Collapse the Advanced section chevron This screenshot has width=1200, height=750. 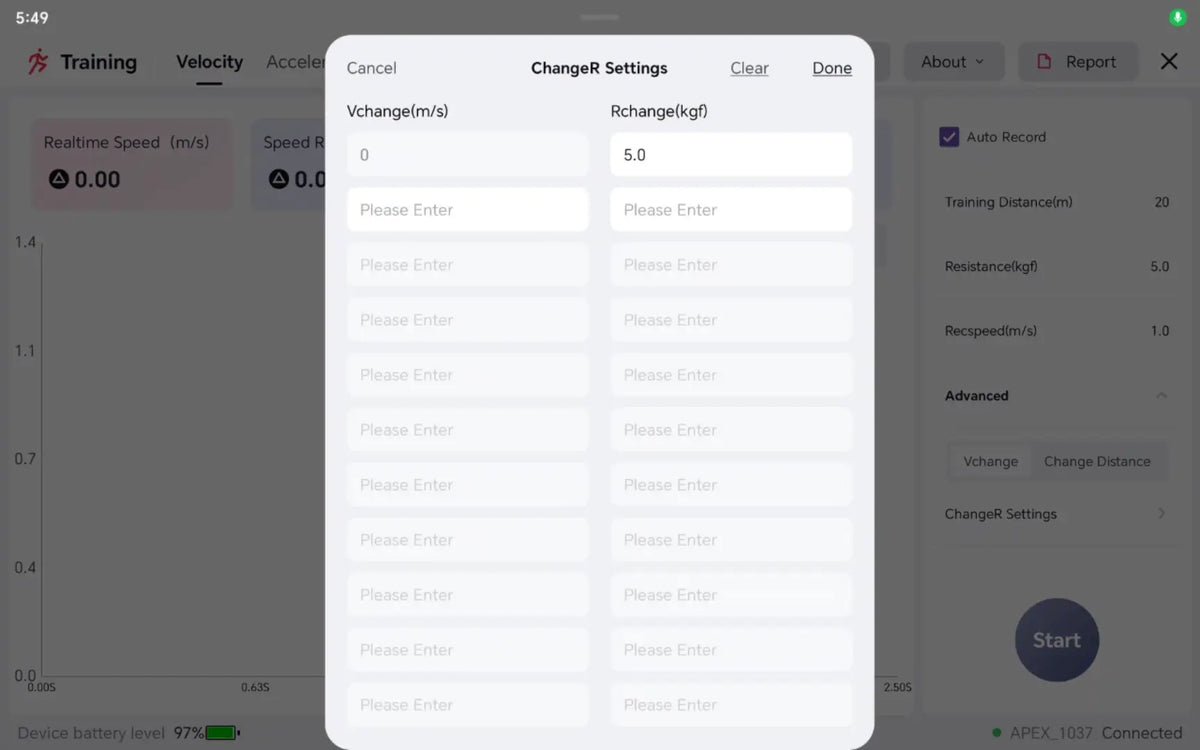tap(1161, 396)
